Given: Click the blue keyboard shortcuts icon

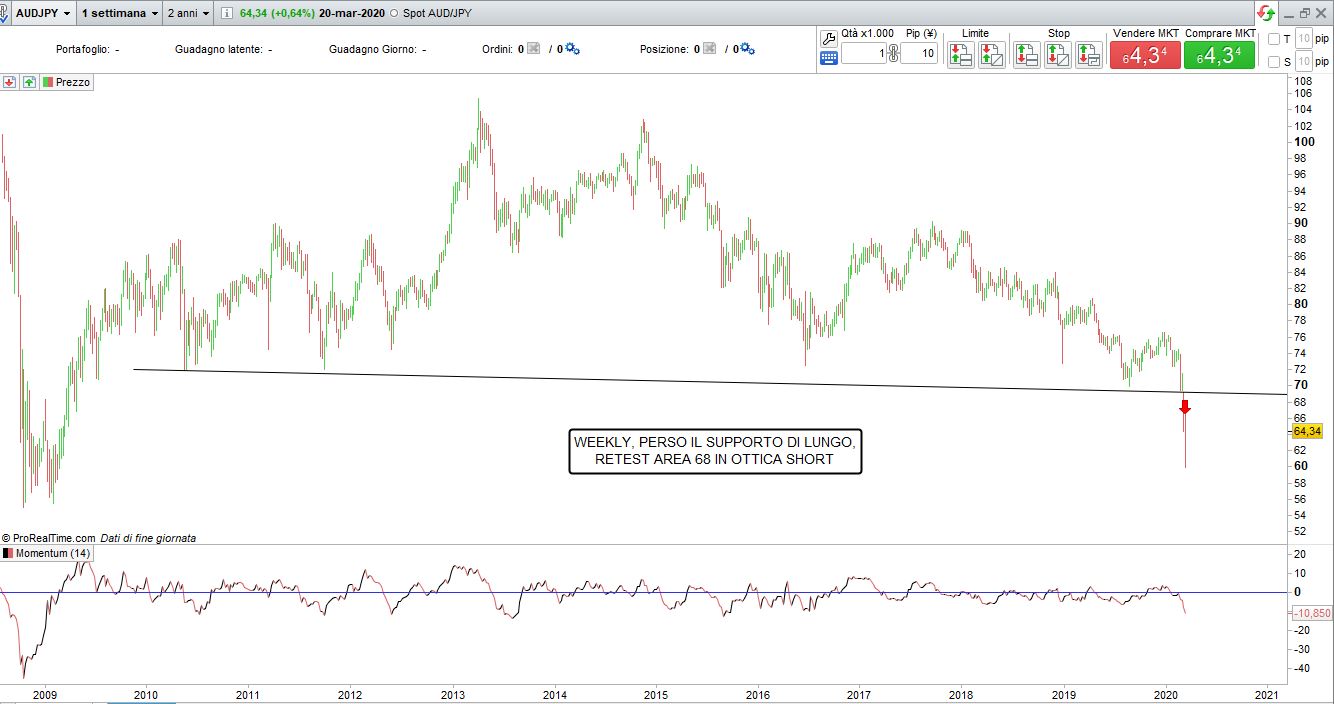Looking at the screenshot, I should [828, 58].
